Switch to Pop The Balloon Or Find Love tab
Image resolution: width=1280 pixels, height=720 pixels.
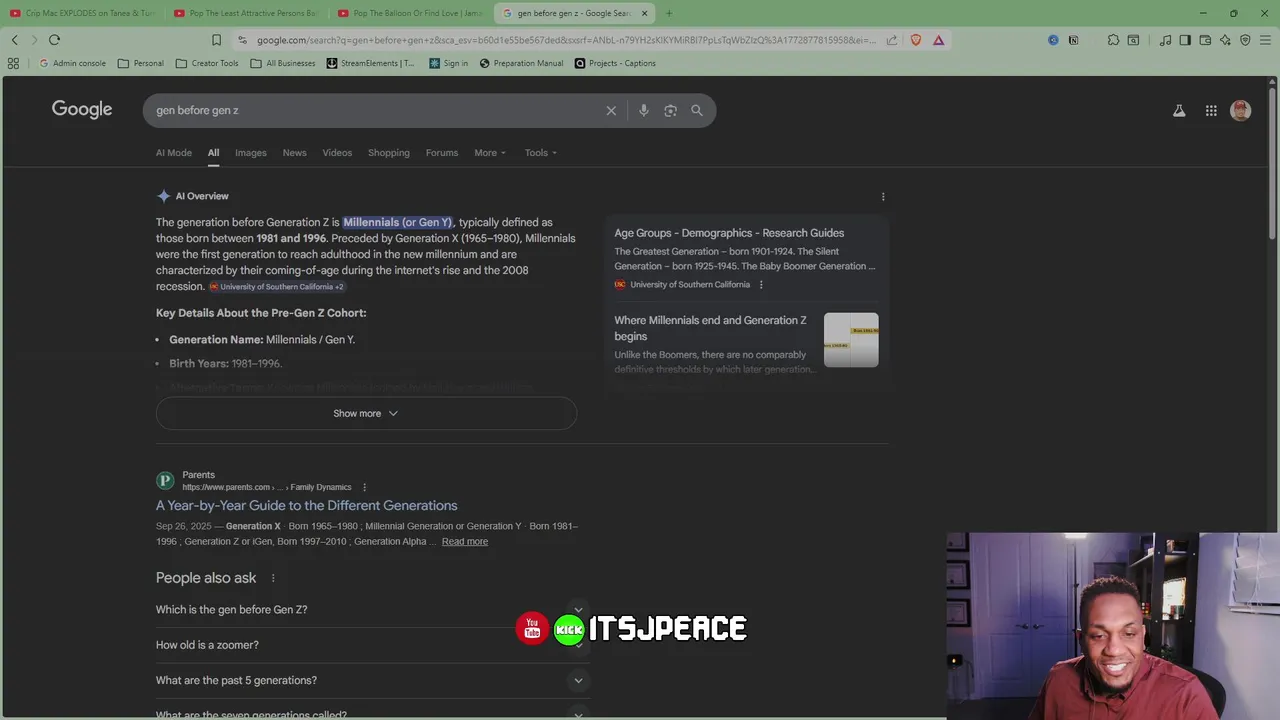tap(411, 13)
